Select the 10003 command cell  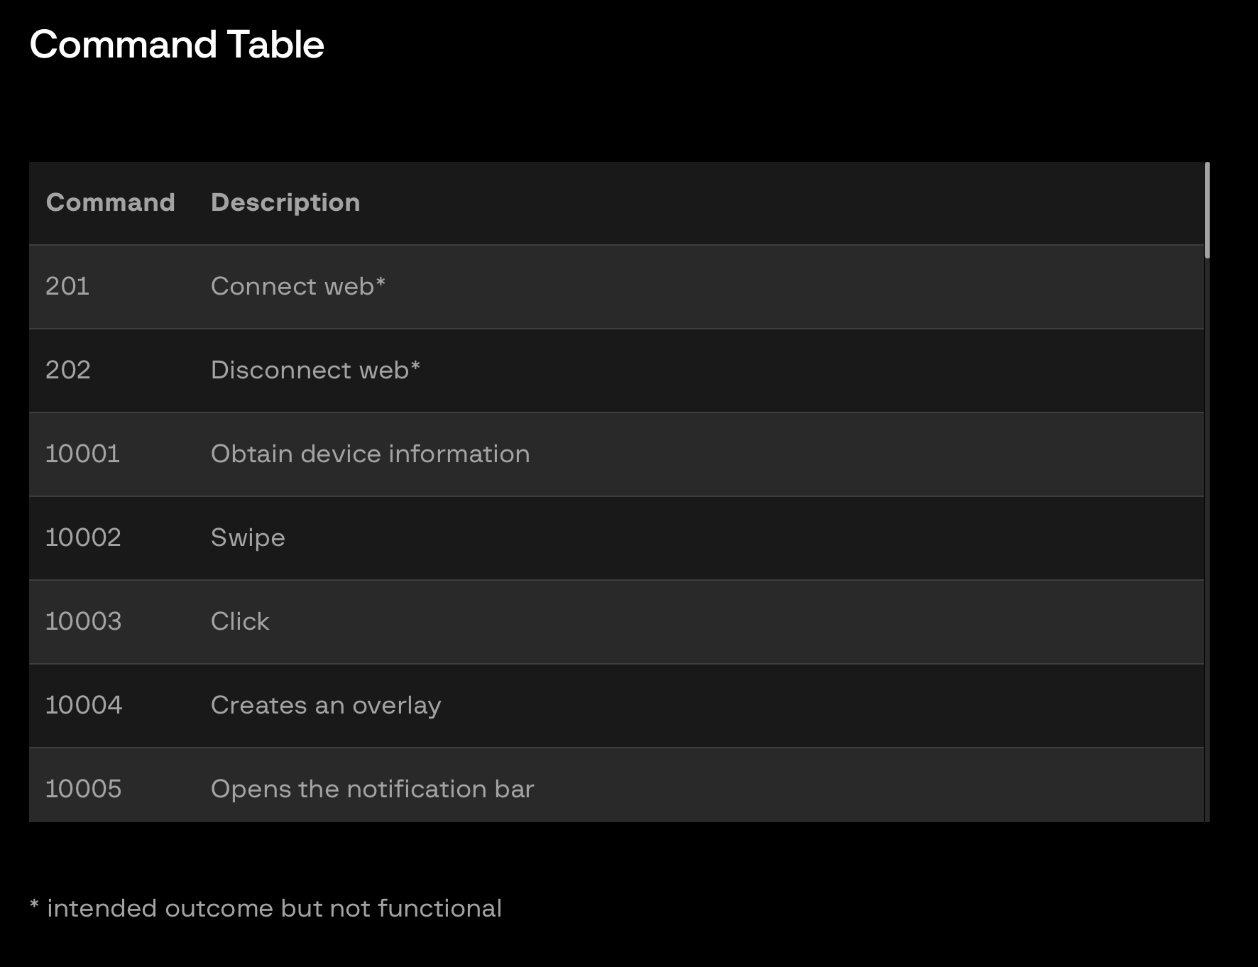coord(83,621)
